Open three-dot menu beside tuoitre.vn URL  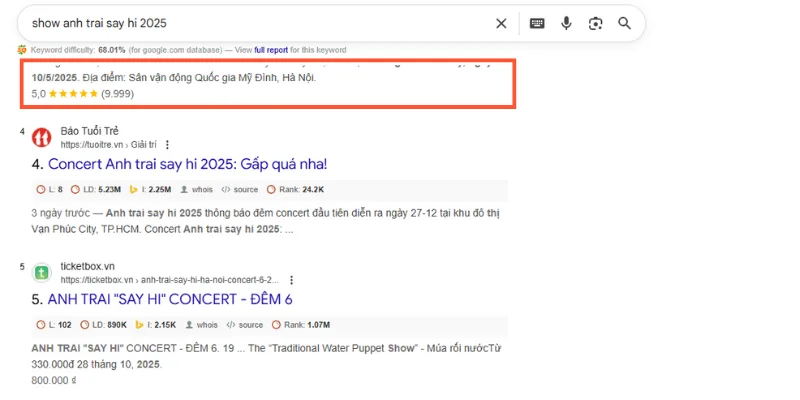pyautogui.click(x=167, y=144)
